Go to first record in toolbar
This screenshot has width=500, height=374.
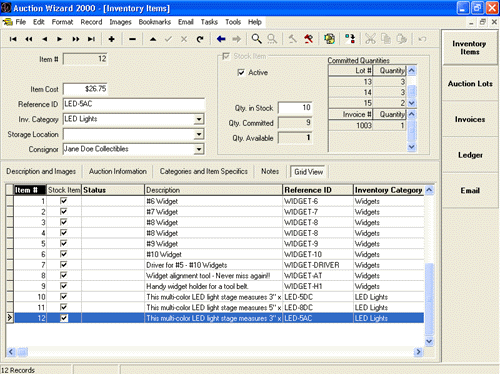(x=13, y=39)
